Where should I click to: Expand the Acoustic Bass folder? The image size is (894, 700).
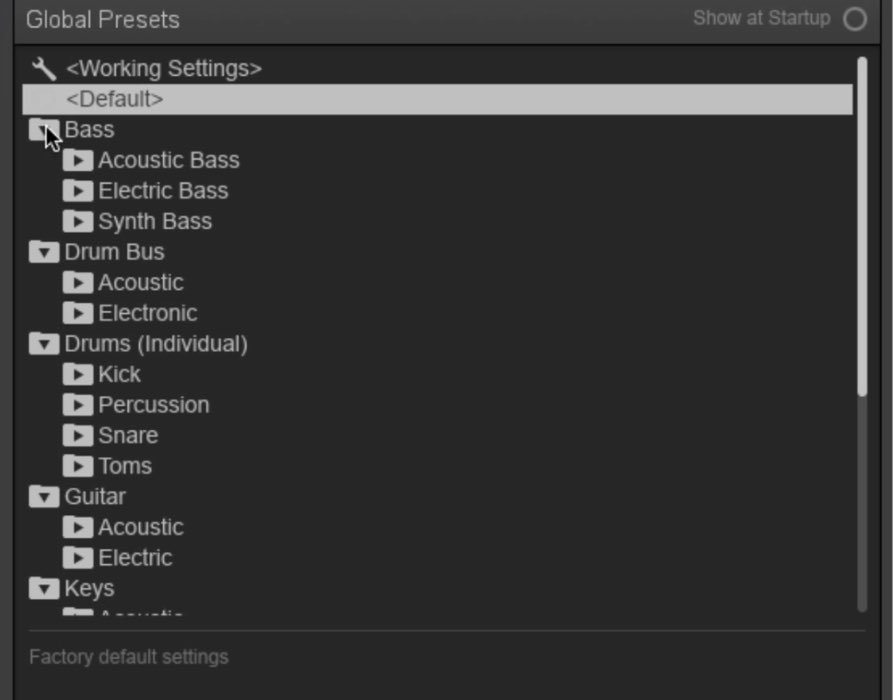coord(78,160)
